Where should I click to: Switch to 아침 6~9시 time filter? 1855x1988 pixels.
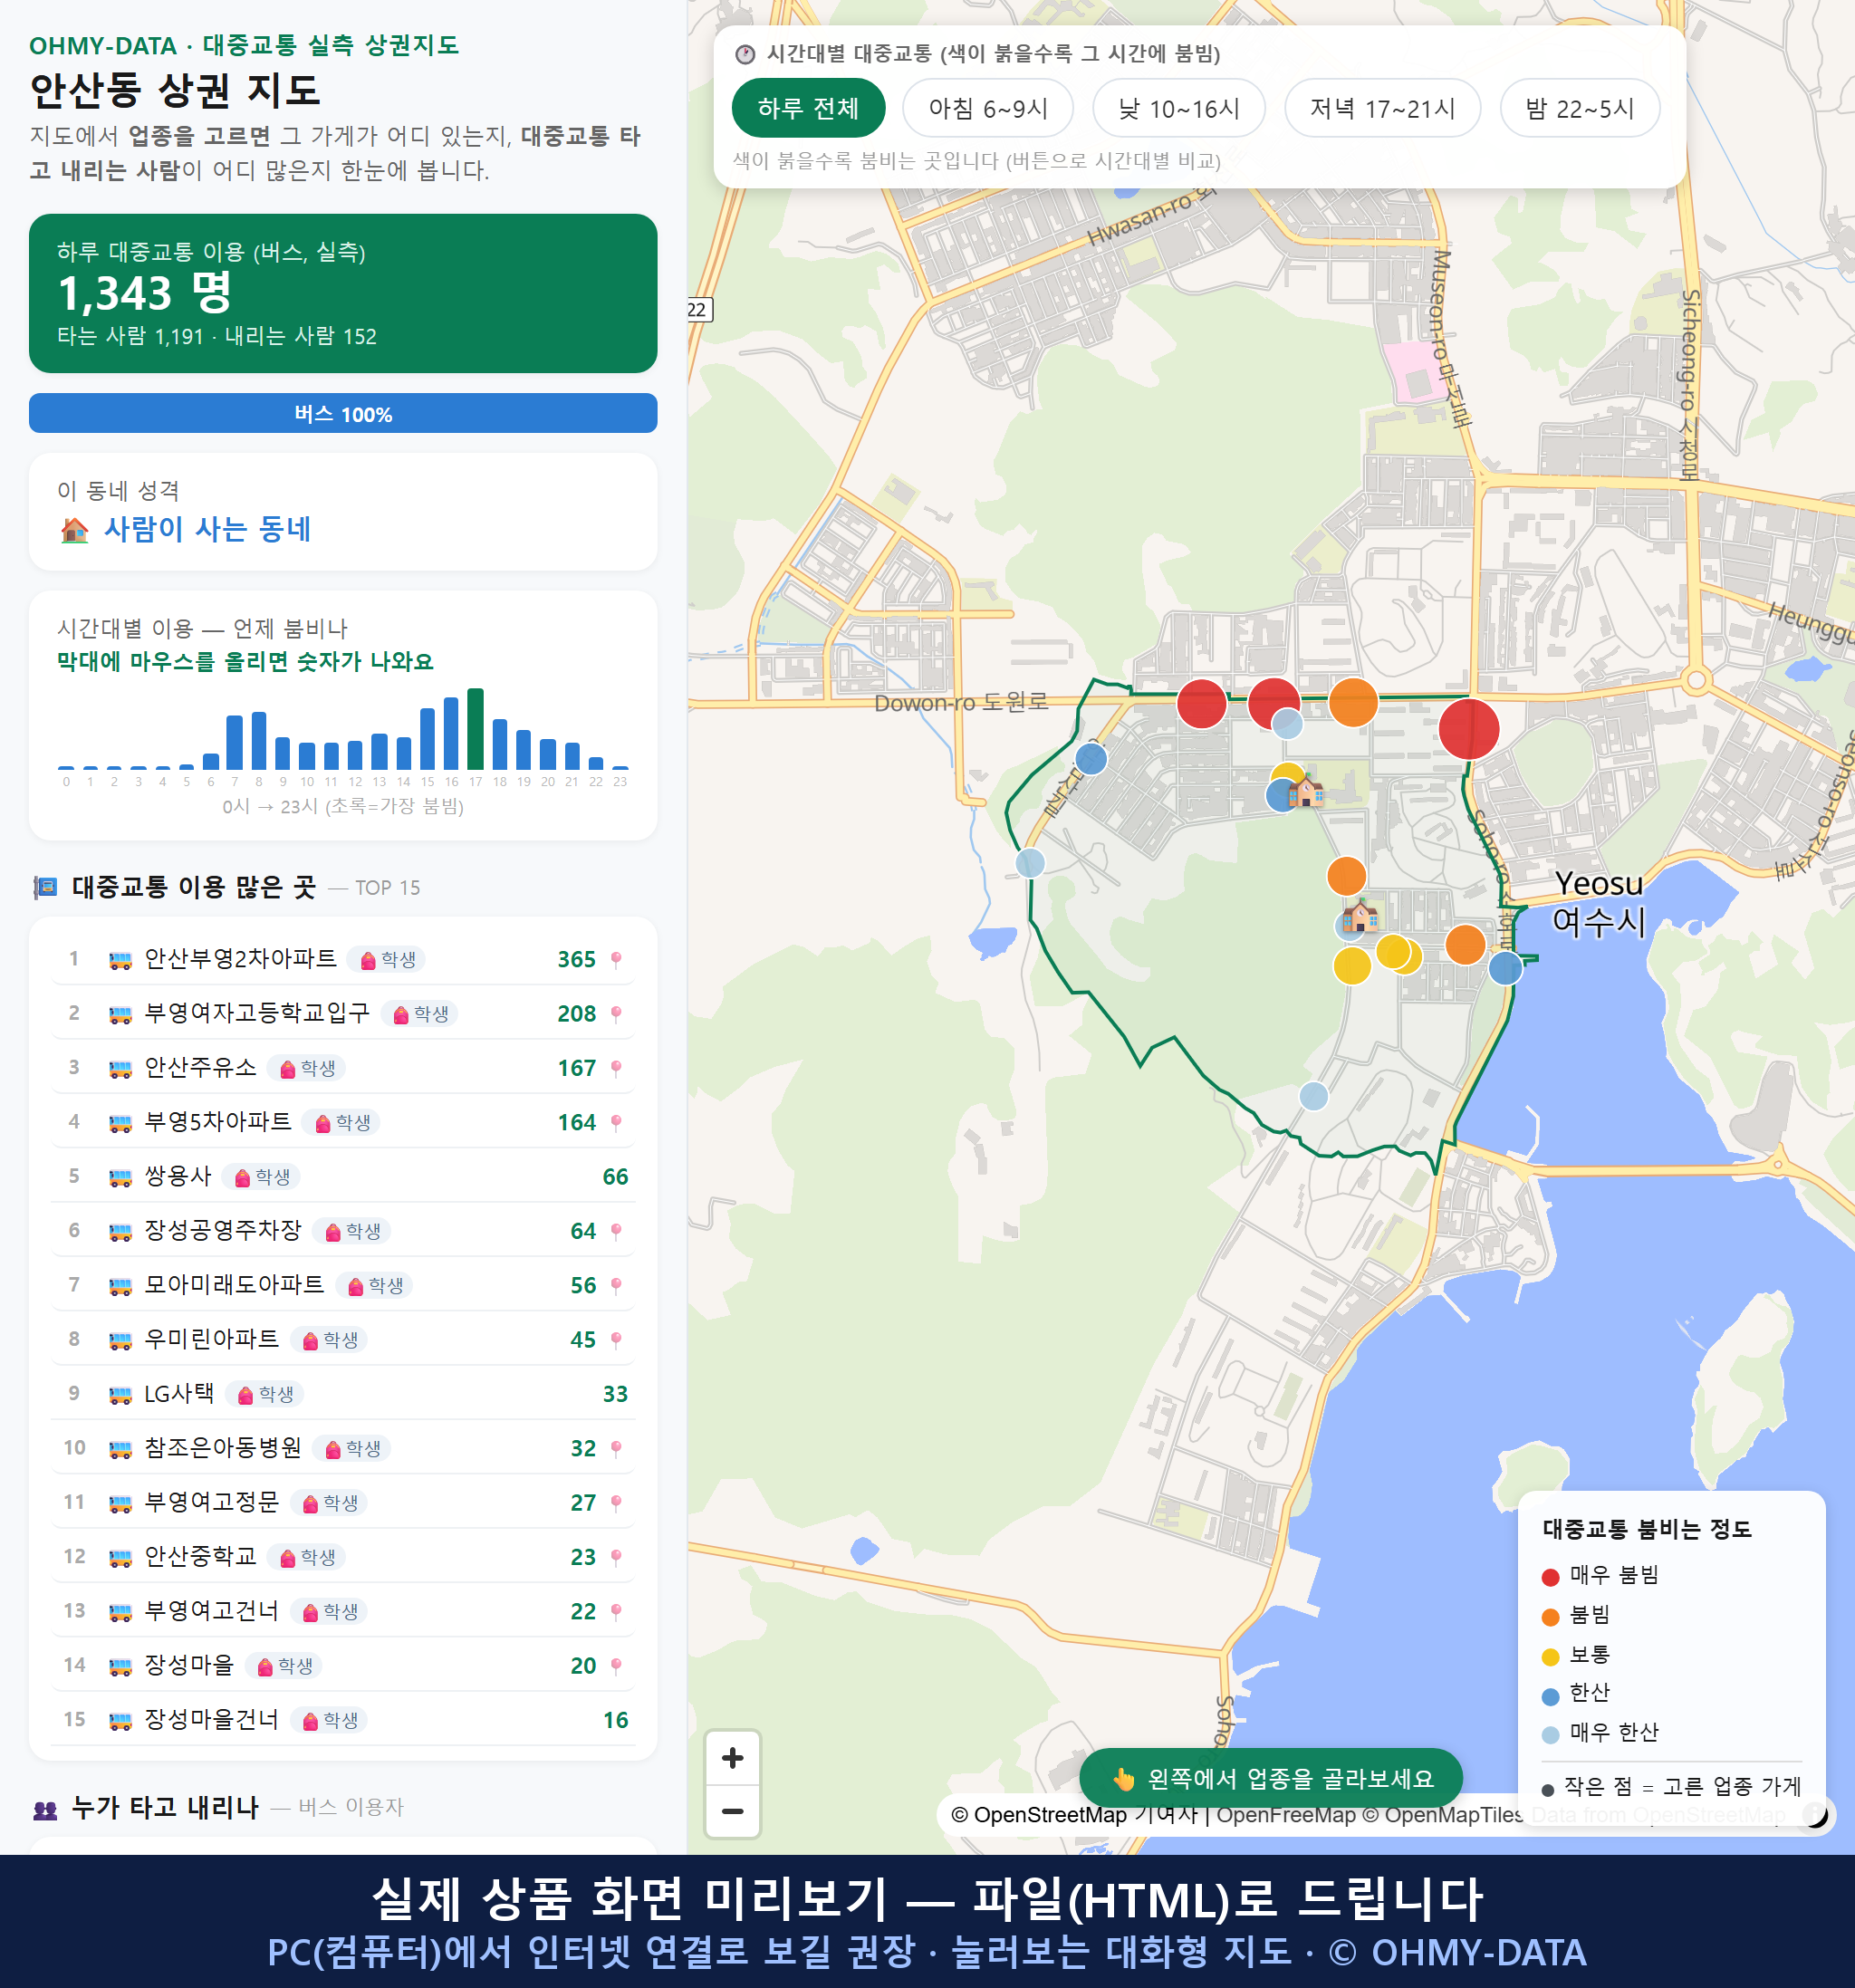click(x=987, y=108)
